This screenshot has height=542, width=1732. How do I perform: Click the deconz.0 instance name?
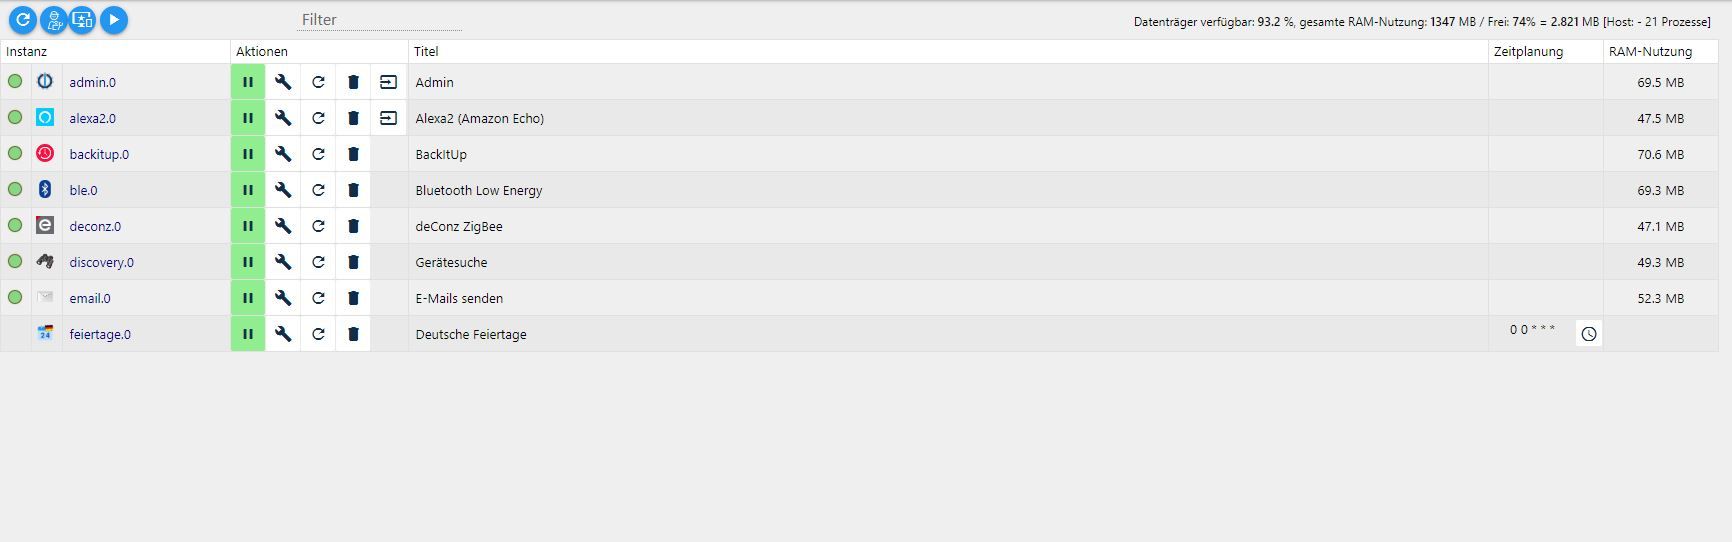[95, 226]
